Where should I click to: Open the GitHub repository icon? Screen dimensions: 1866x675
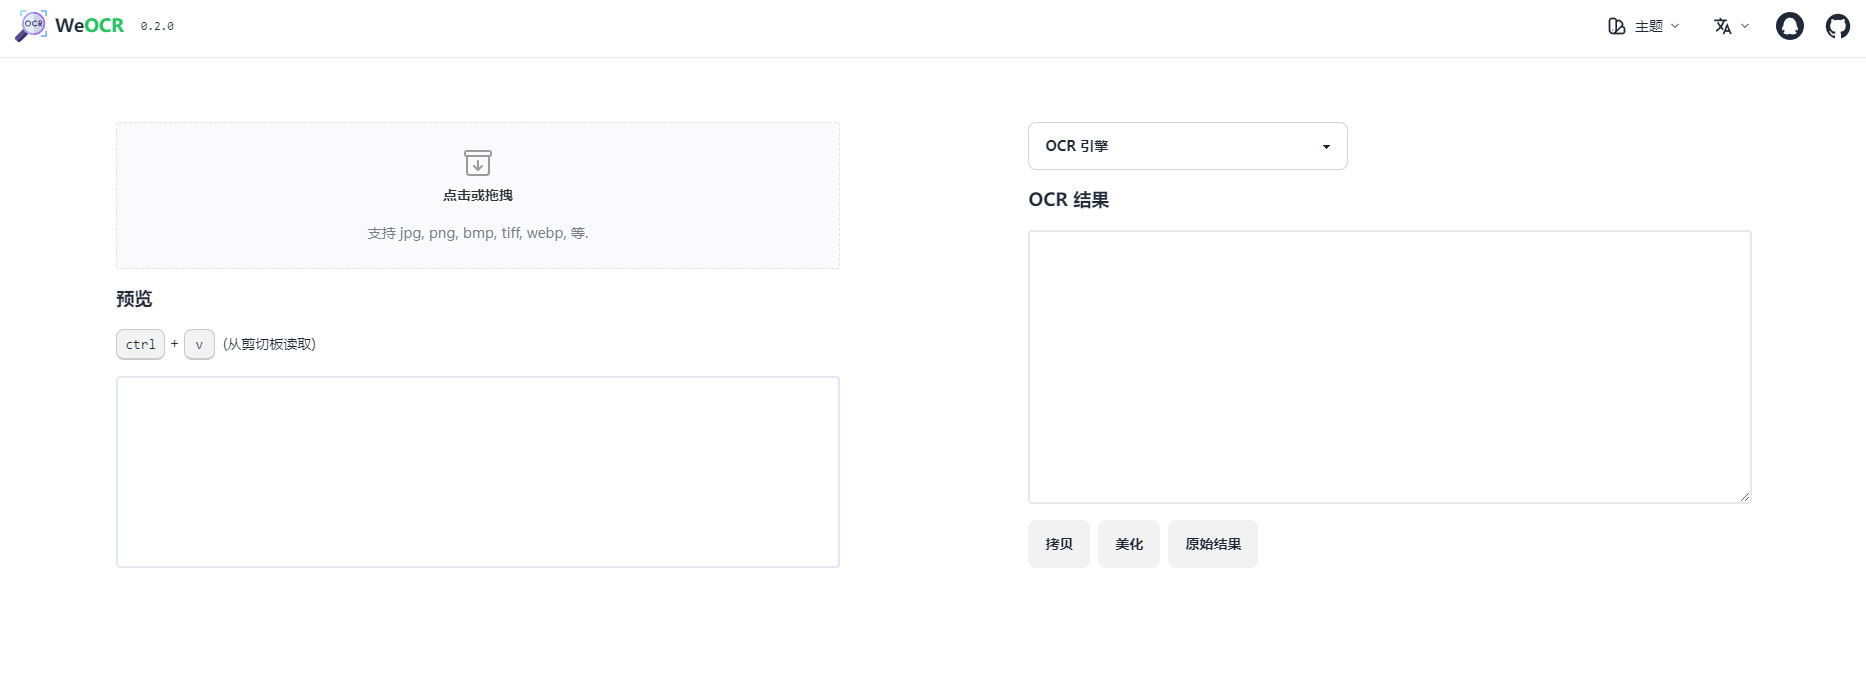point(1837,26)
